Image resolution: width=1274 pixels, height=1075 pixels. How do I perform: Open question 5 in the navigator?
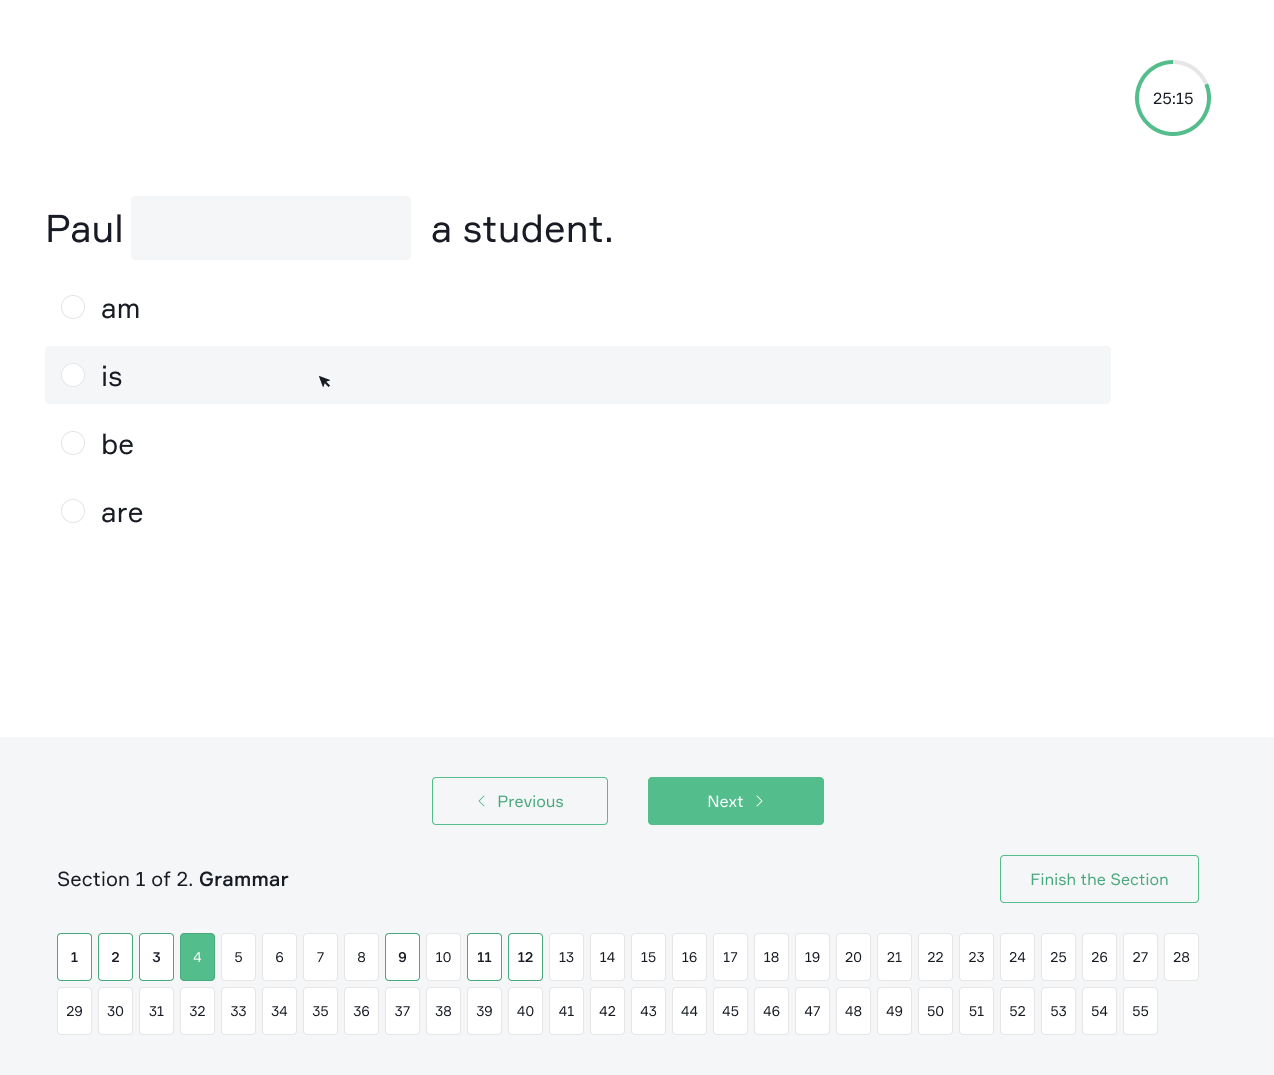239,957
